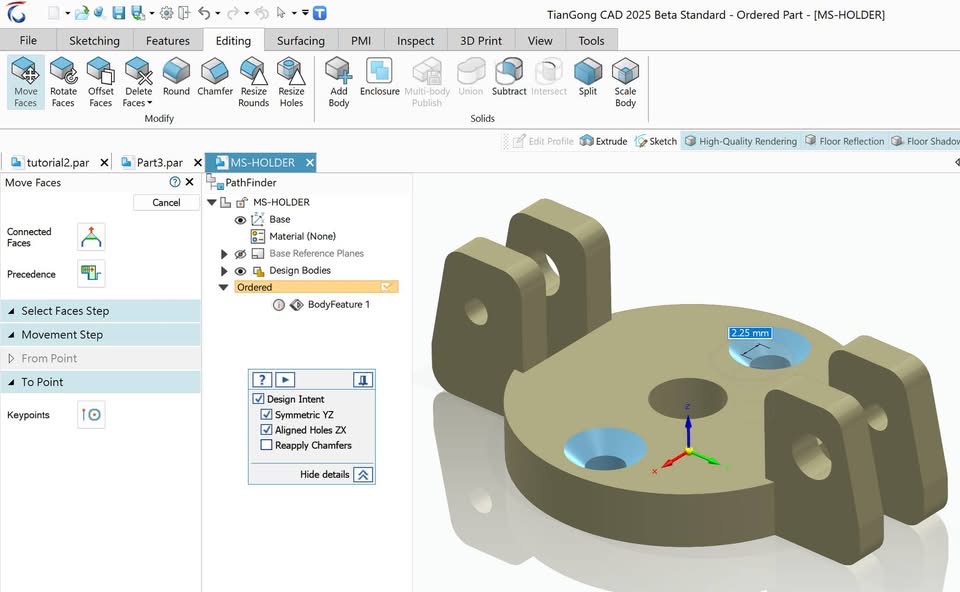960x592 pixels.
Task: Click the play button in Design Intent panel
Action: pos(285,380)
